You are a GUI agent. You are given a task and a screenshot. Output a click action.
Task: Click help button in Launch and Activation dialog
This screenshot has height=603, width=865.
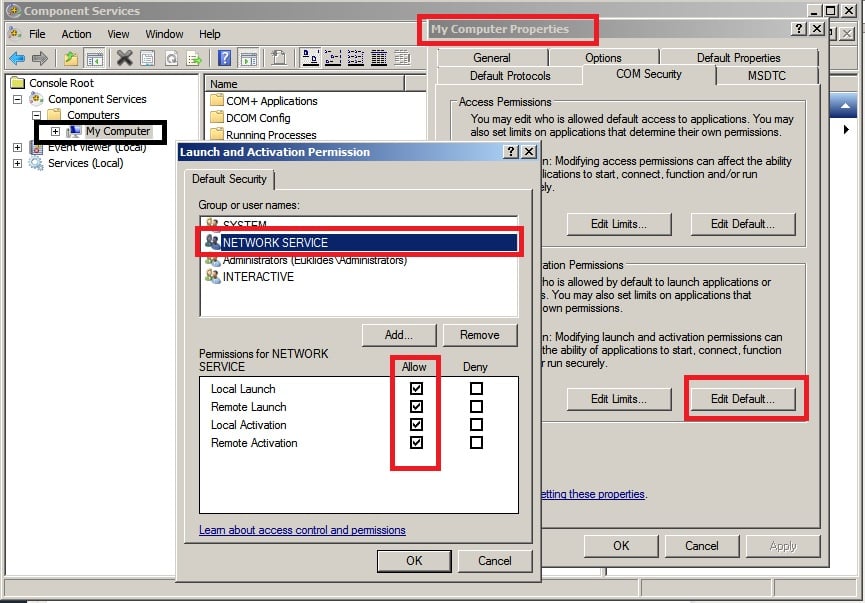(511, 152)
